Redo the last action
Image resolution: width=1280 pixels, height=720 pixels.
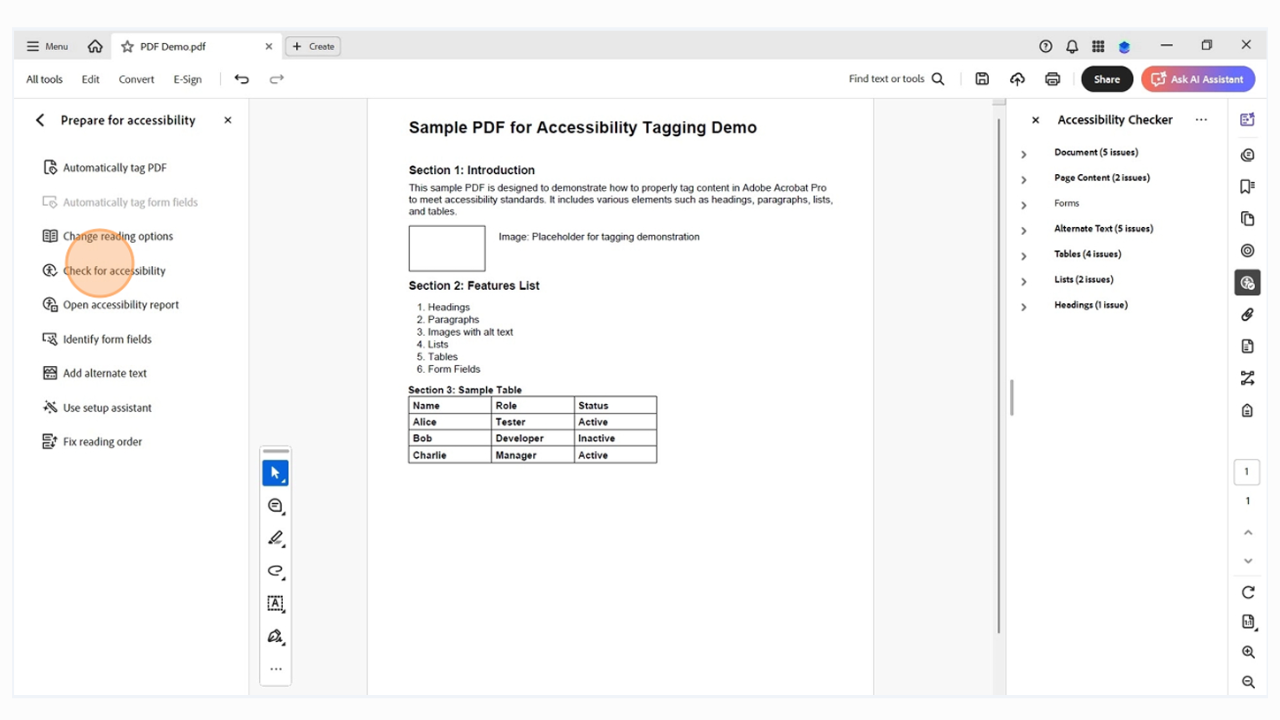click(277, 79)
